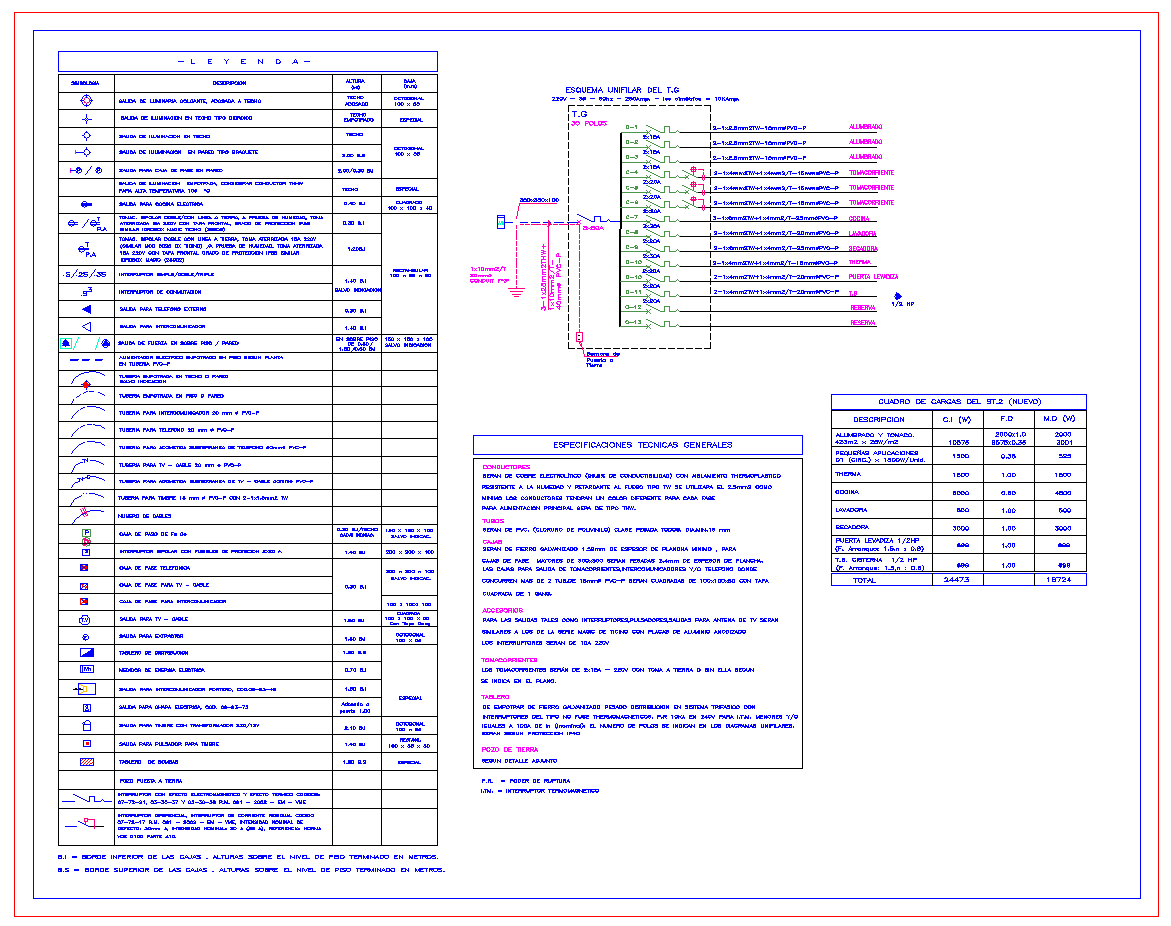Select the LEYENDA title box
Screen dimensions: 1171x926
247,61
